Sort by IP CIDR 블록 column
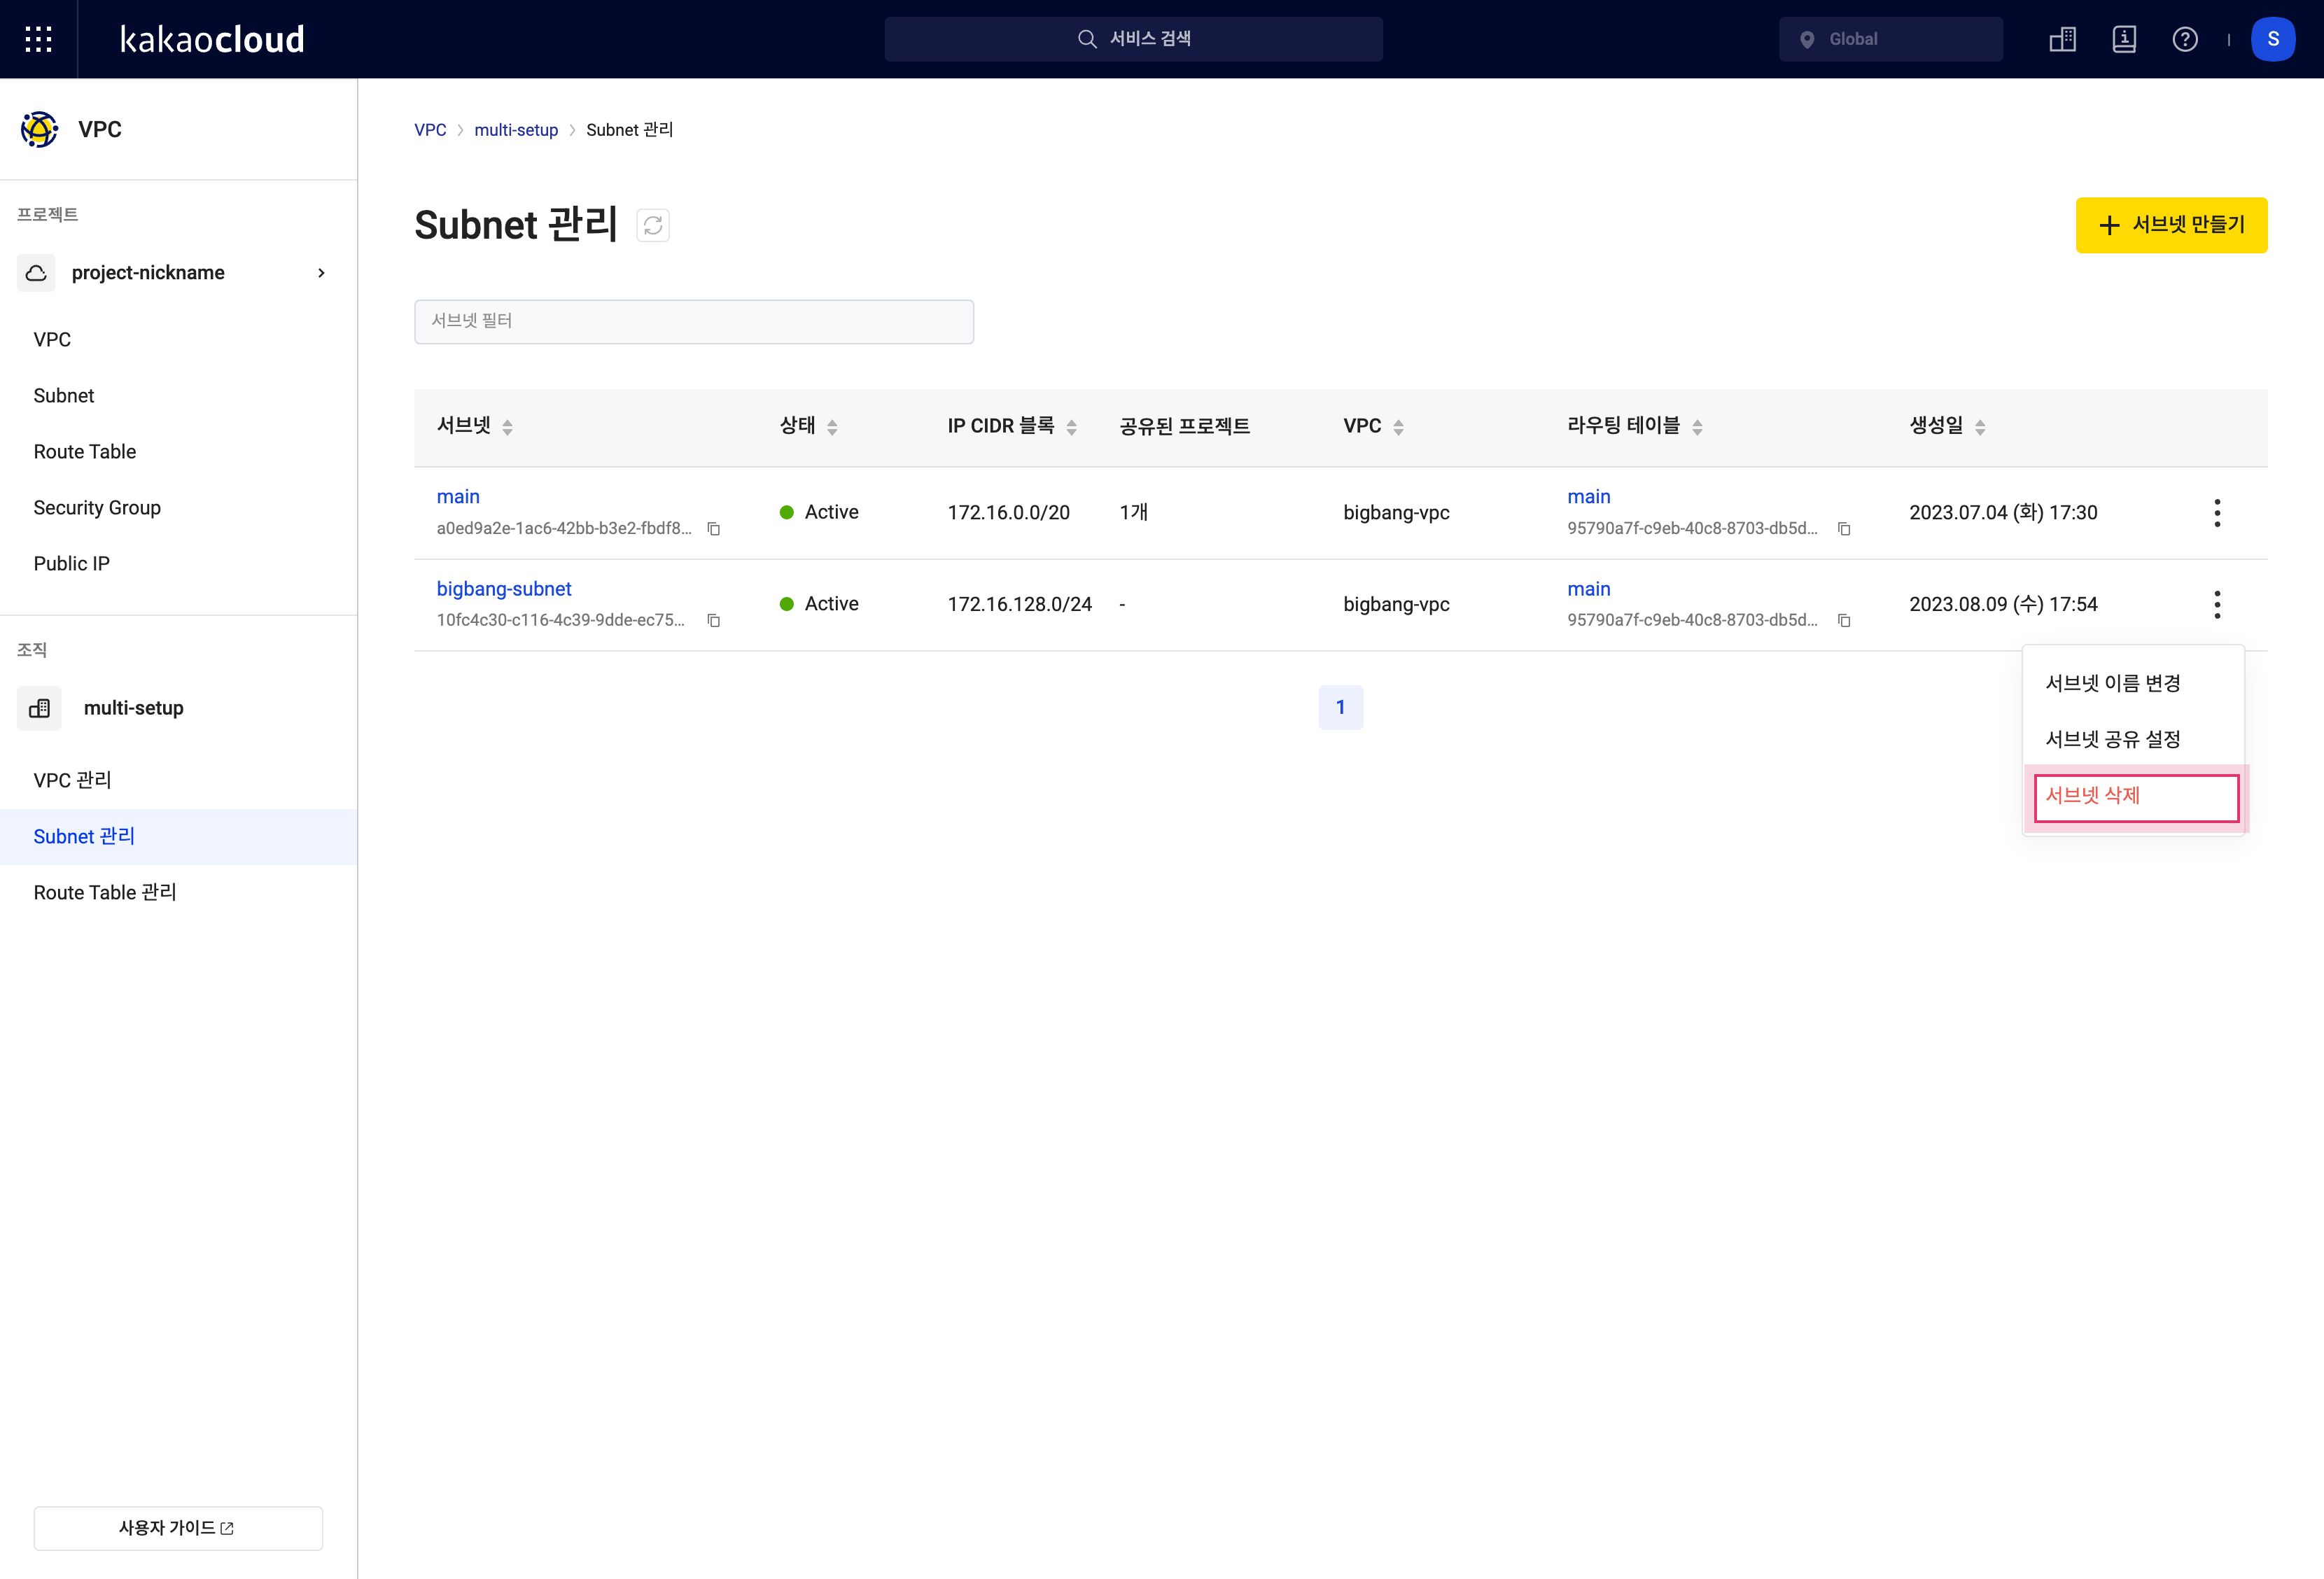2324x1579 pixels. coord(1071,427)
